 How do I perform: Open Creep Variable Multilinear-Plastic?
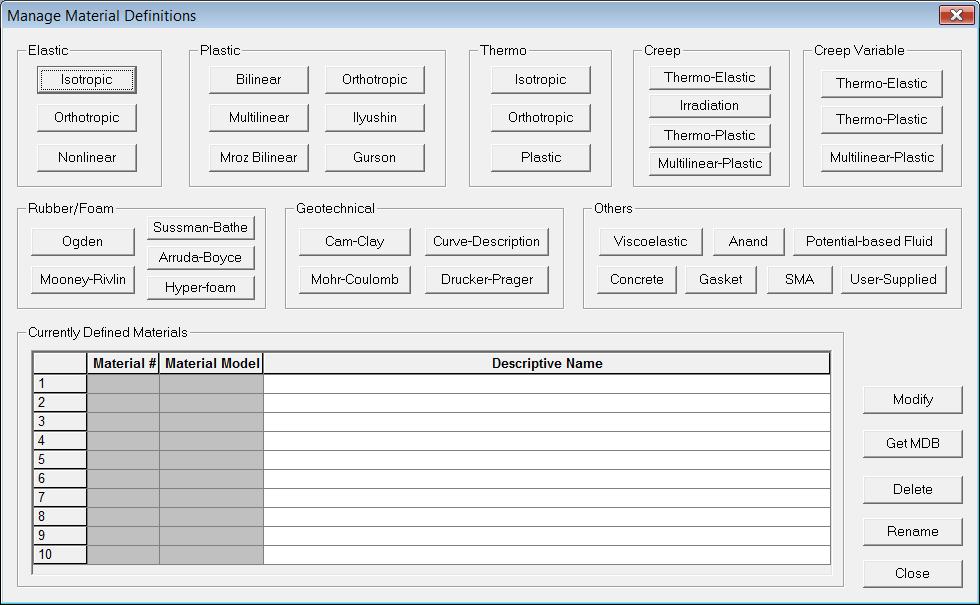click(x=881, y=158)
